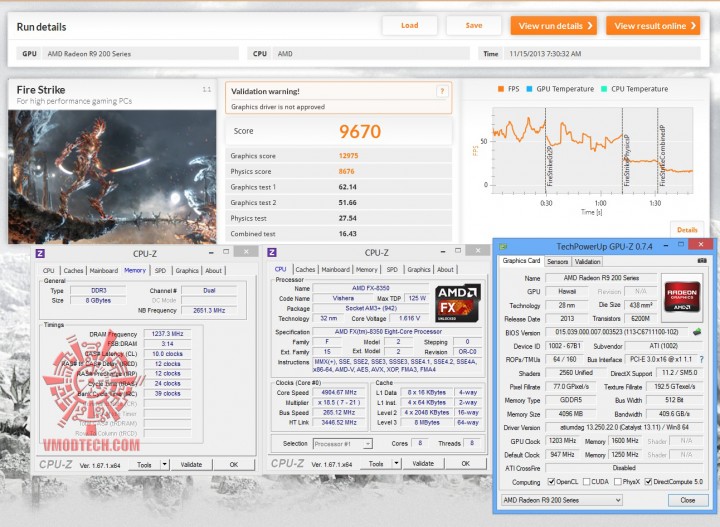Open About tab in CPU-Z Memory window
This screenshot has height=527, width=720.
pyautogui.click(x=213, y=270)
